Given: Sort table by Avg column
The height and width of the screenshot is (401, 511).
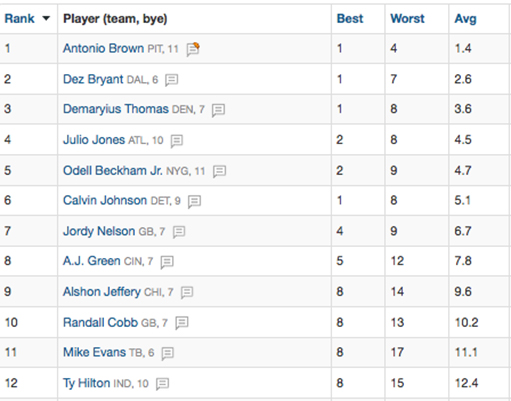Looking at the screenshot, I should coord(465,19).
